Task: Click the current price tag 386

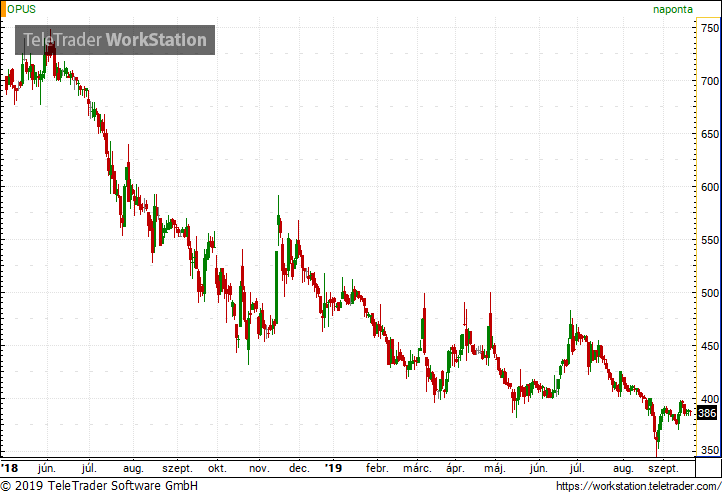Action: pyautogui.click(x=707, y=413)
